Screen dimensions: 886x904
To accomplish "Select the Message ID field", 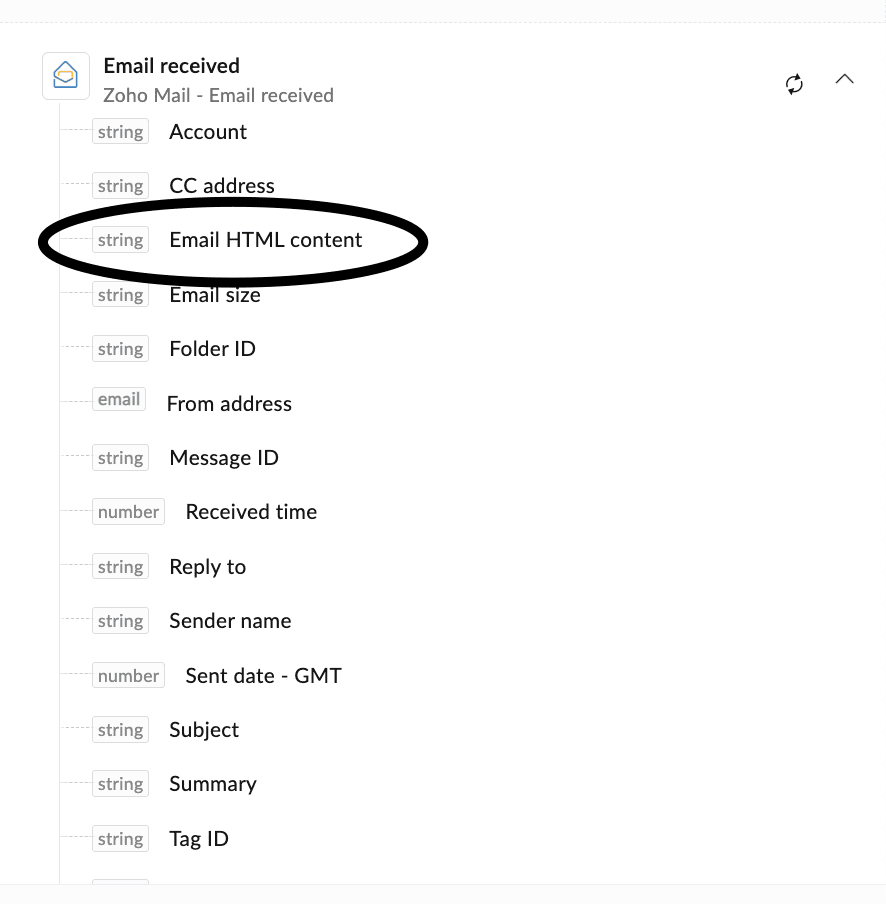I will 224,458.
